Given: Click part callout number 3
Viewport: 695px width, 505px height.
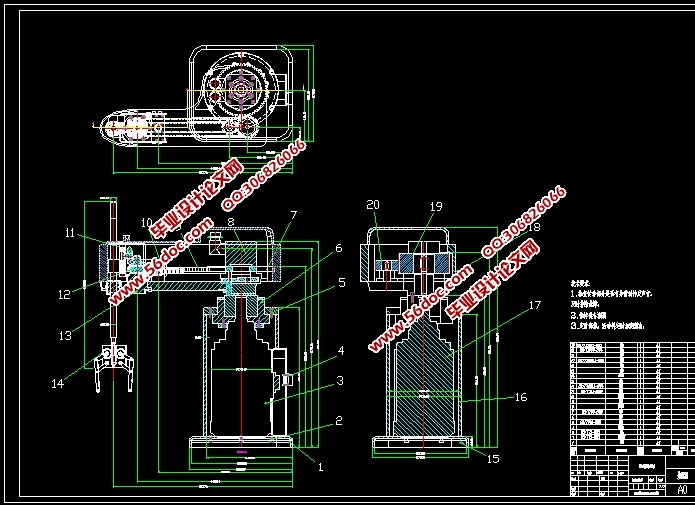Looking at the screenshot, I should tap(339, 380).
